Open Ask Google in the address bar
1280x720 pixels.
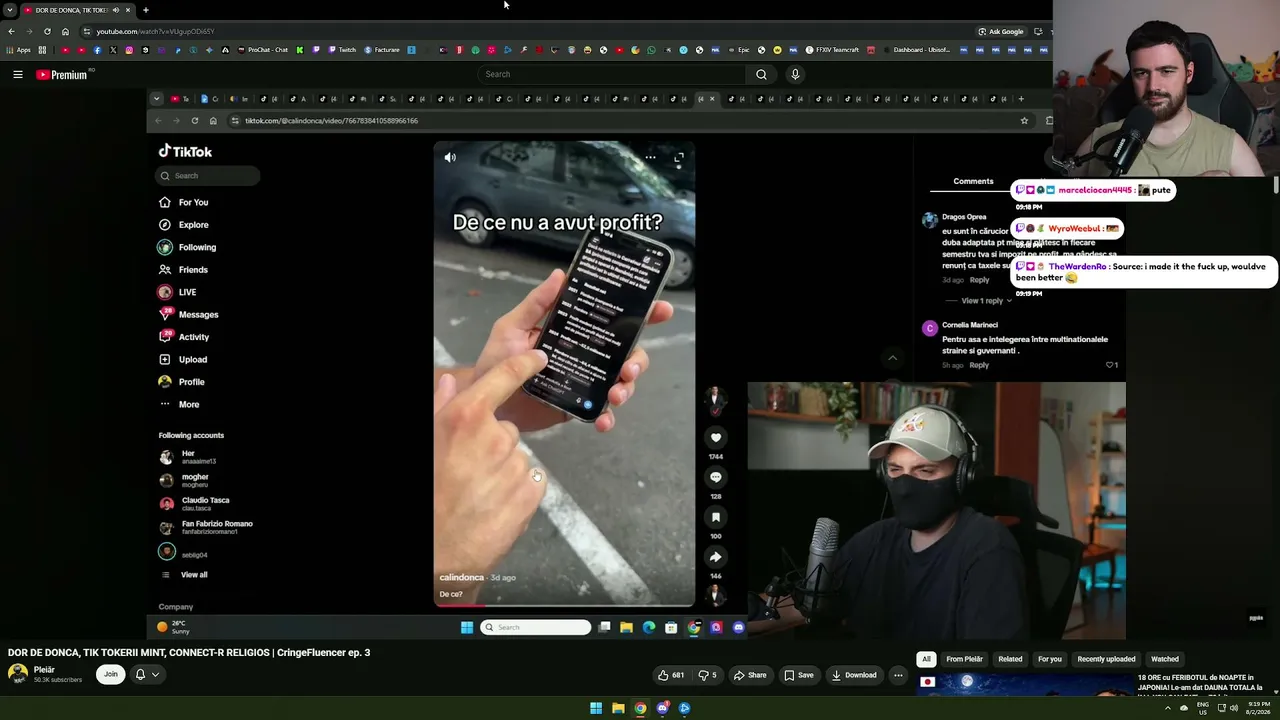click(x=1000, y=31)
